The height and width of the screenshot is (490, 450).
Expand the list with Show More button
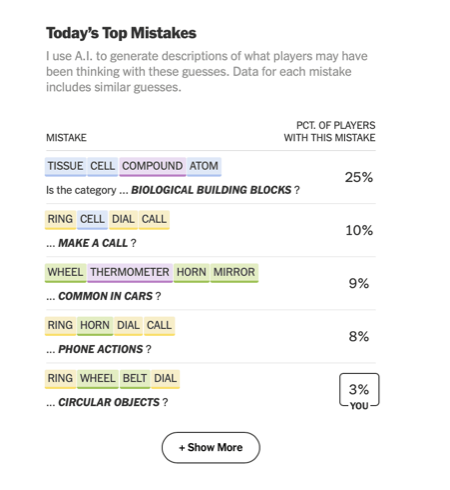tap(211, 447)
